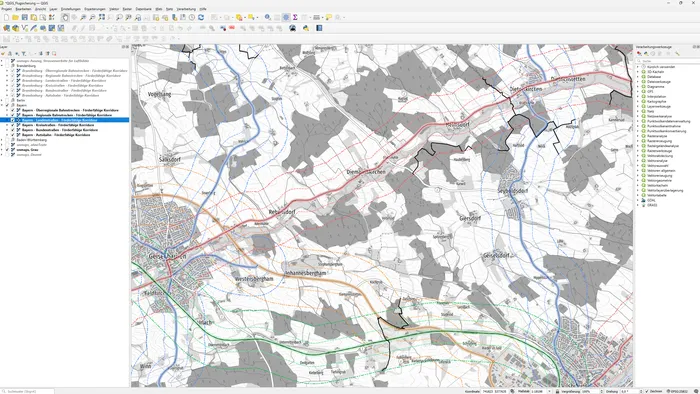This screenshot has height=394, width=700.
Task: Toggle the Bayern group visibility checkbox
Action: (x=7, y=105)
